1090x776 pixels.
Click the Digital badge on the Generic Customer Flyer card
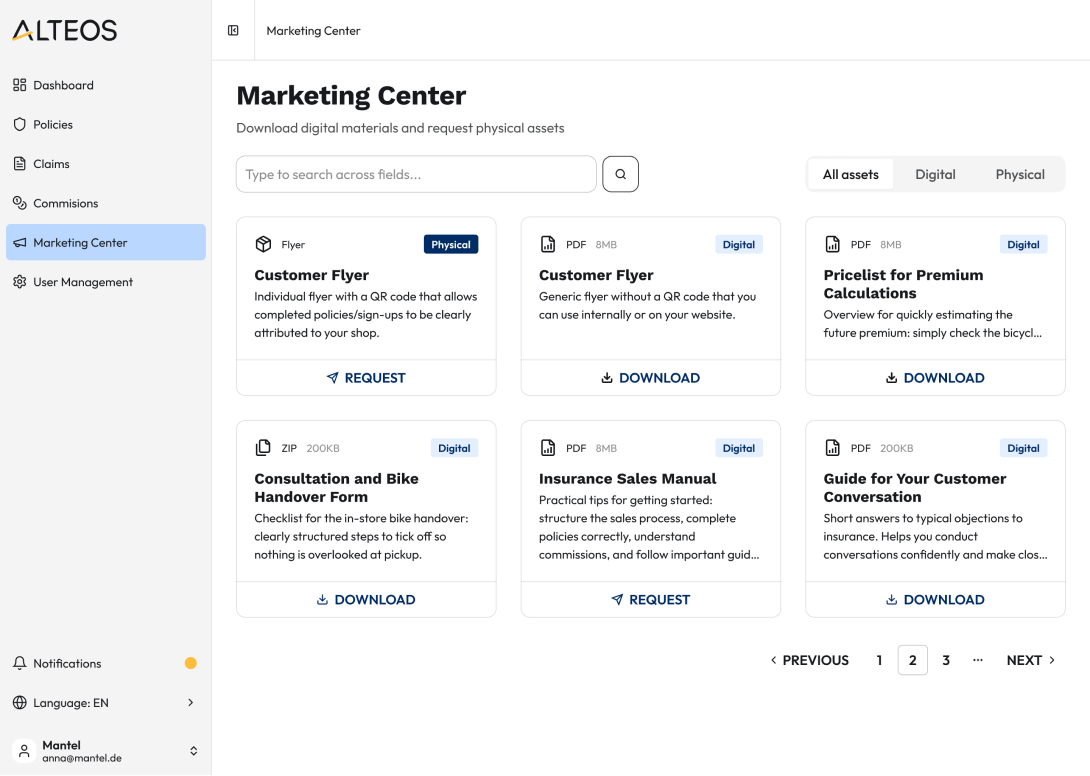click(738, 244)
